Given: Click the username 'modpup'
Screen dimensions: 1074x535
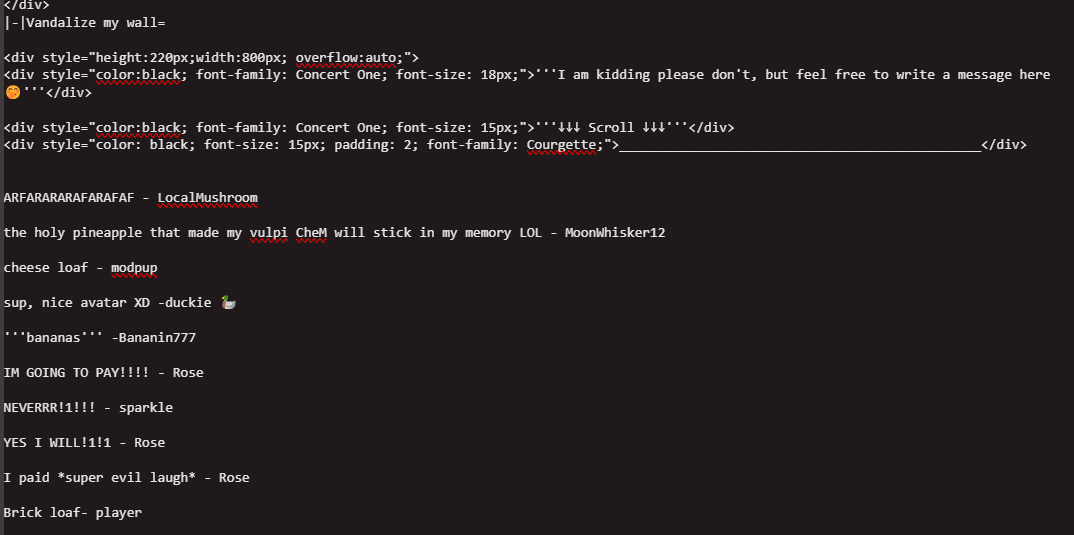Looking at the screenshot, I should click(x=134, y=267).
